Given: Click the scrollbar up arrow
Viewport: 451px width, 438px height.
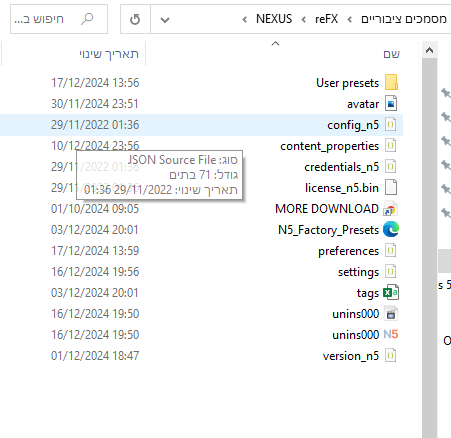Looking at the screenshot, I should click(429, 50).
